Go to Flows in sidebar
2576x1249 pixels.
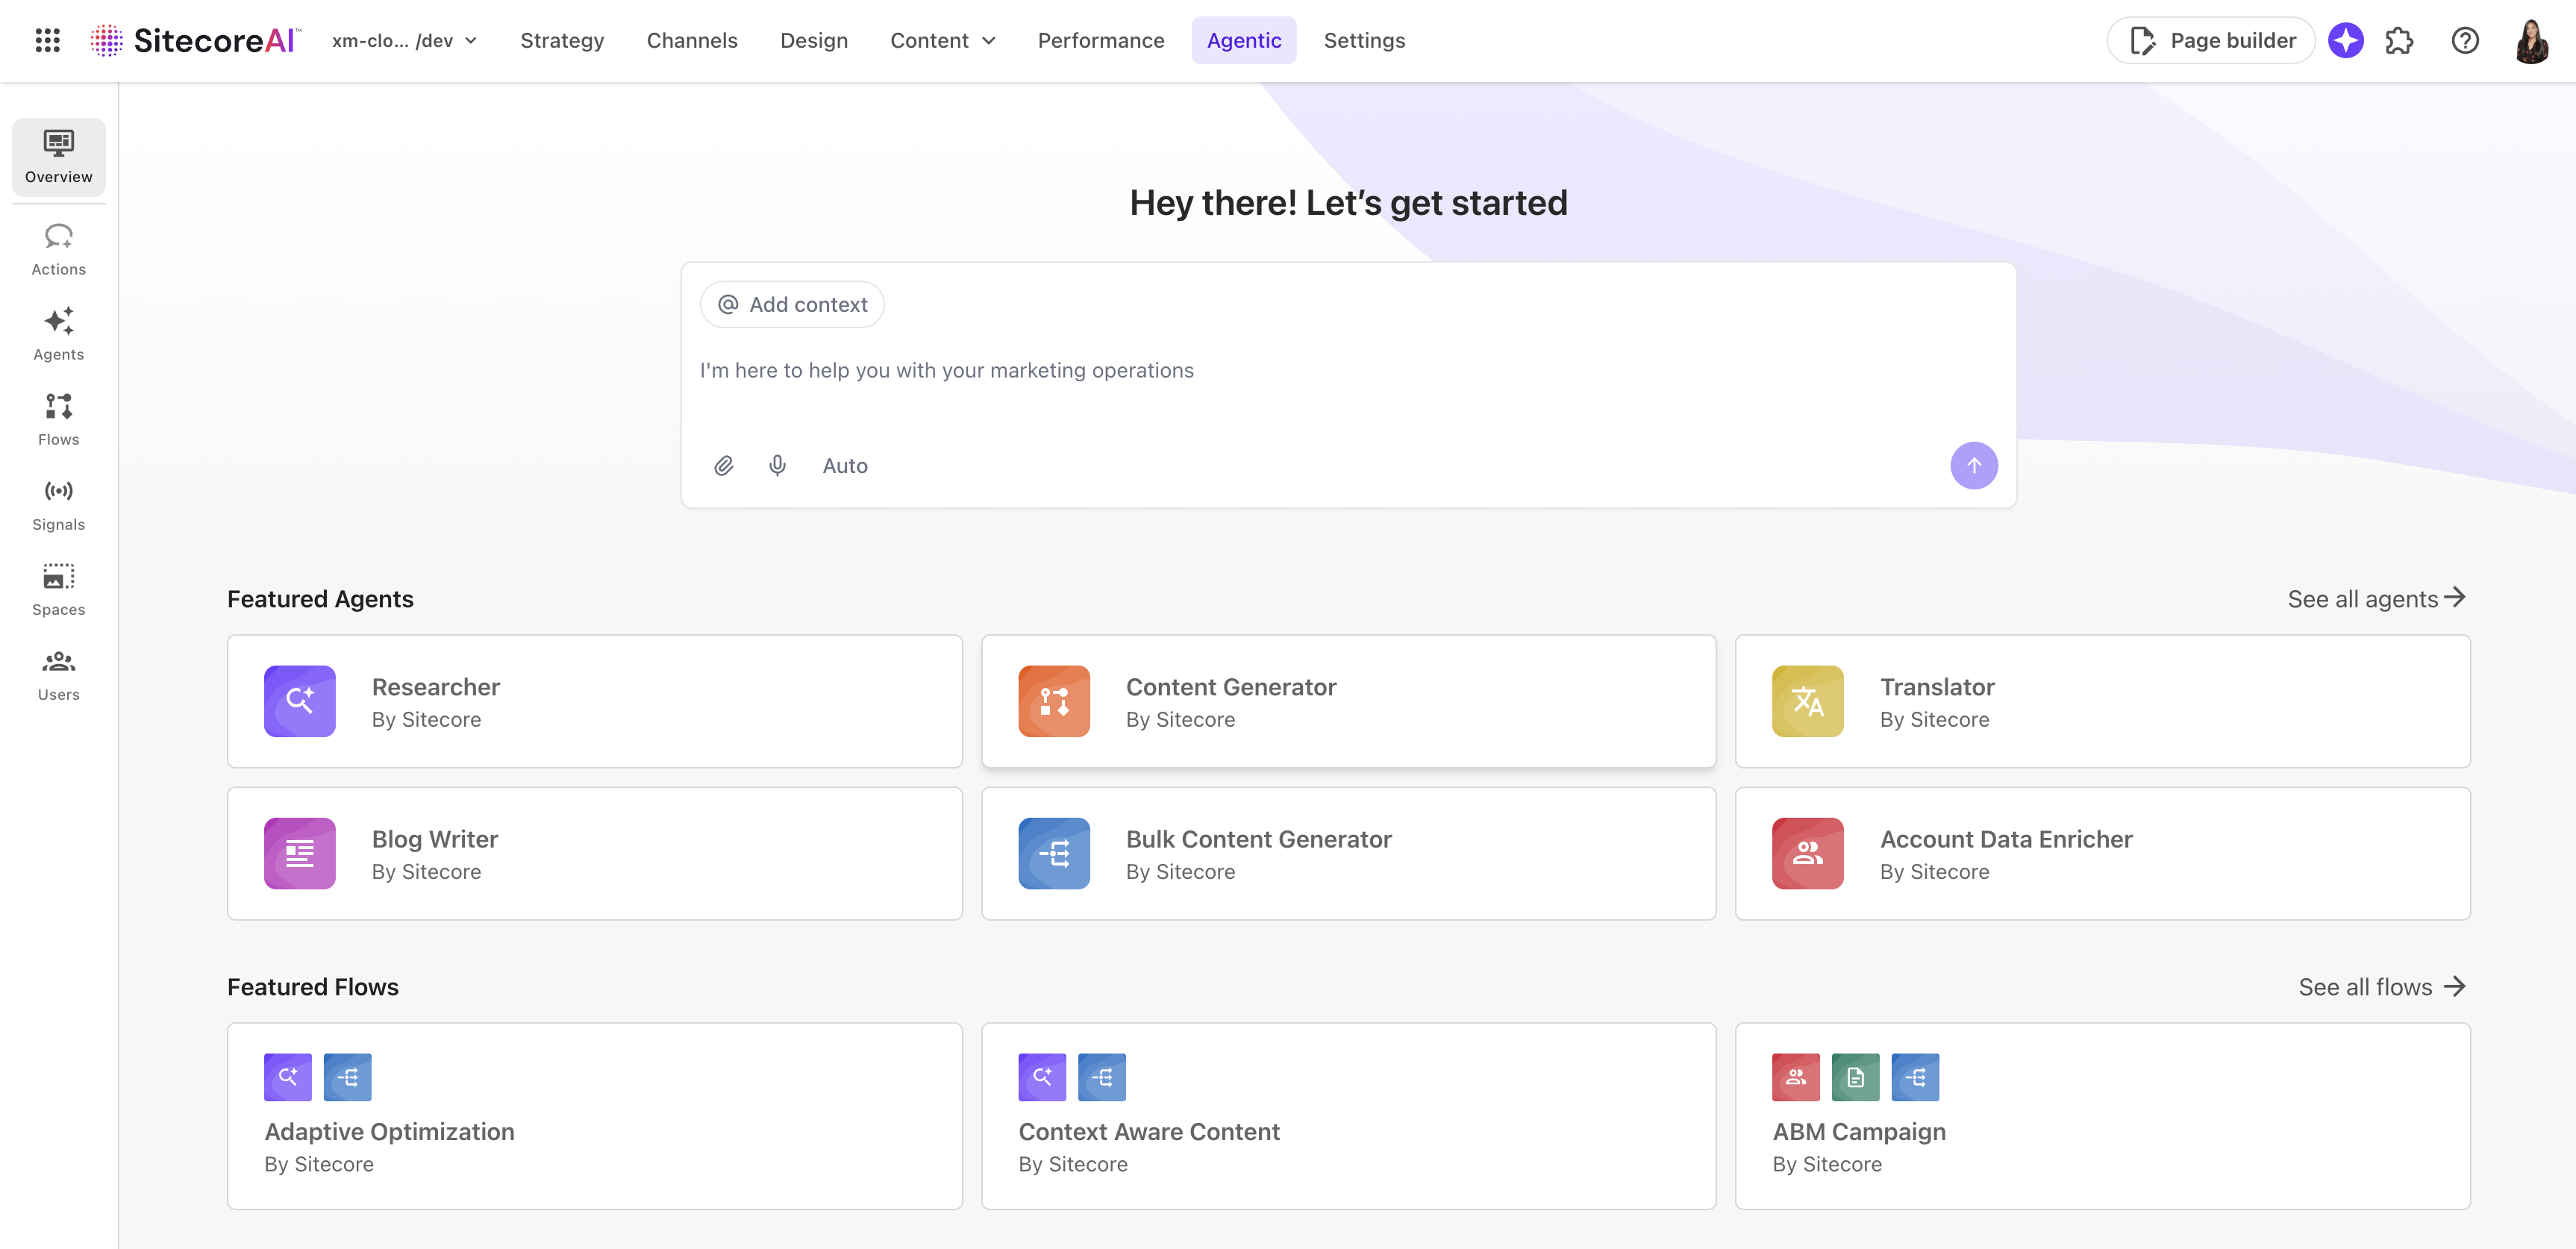coord(58,419)
